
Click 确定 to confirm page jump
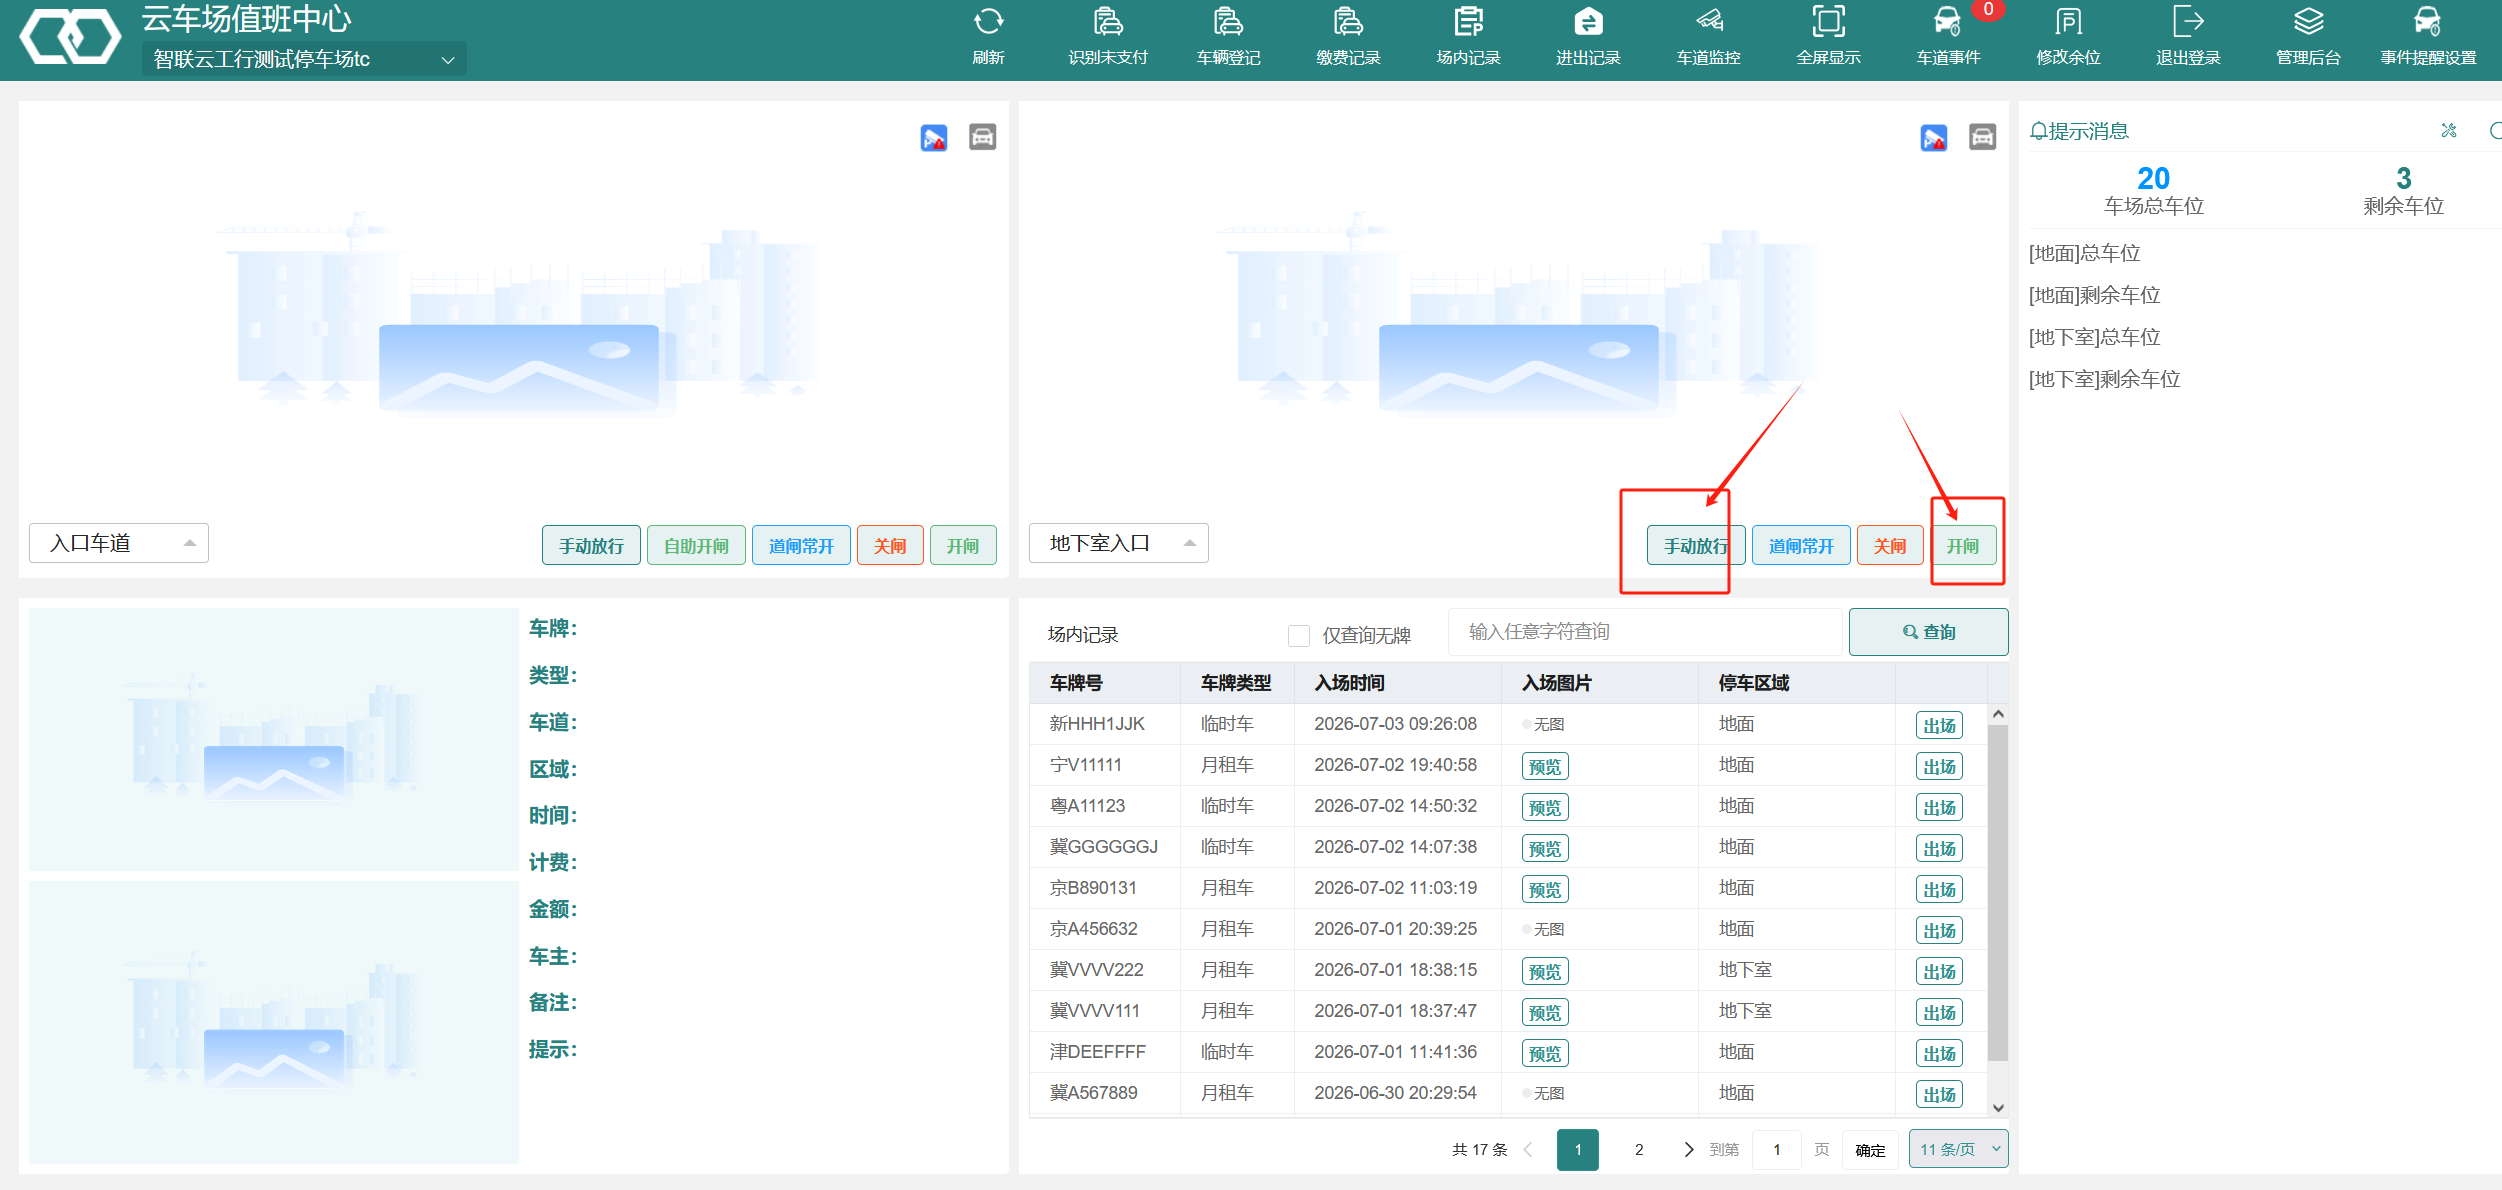[x=1870, y=1149]
